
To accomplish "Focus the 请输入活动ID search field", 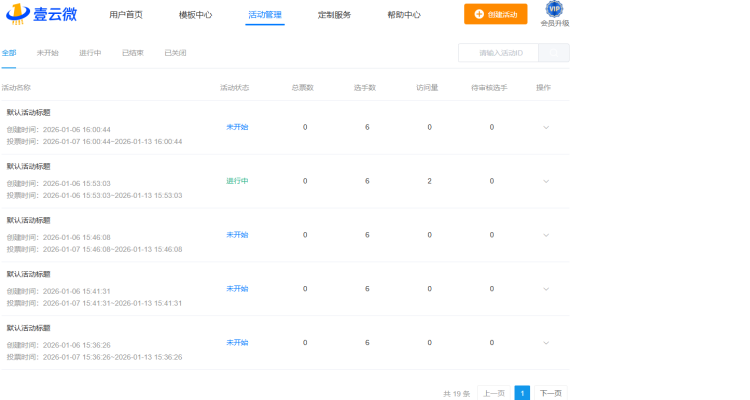I will coord(498,53).
